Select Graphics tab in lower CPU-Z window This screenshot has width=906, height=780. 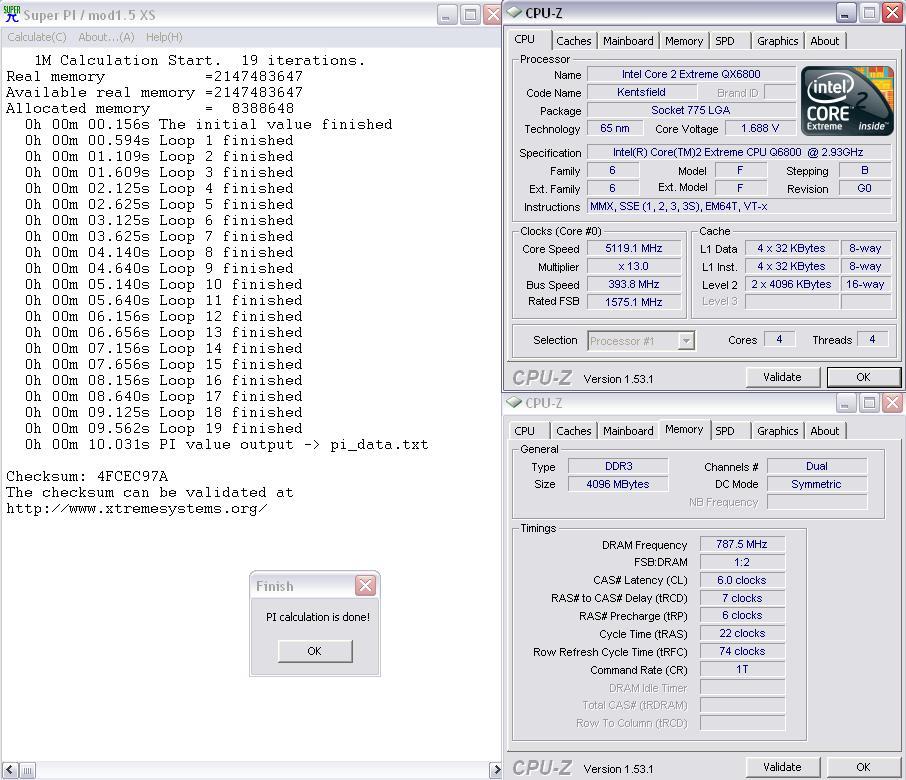(x=777, y=431)
